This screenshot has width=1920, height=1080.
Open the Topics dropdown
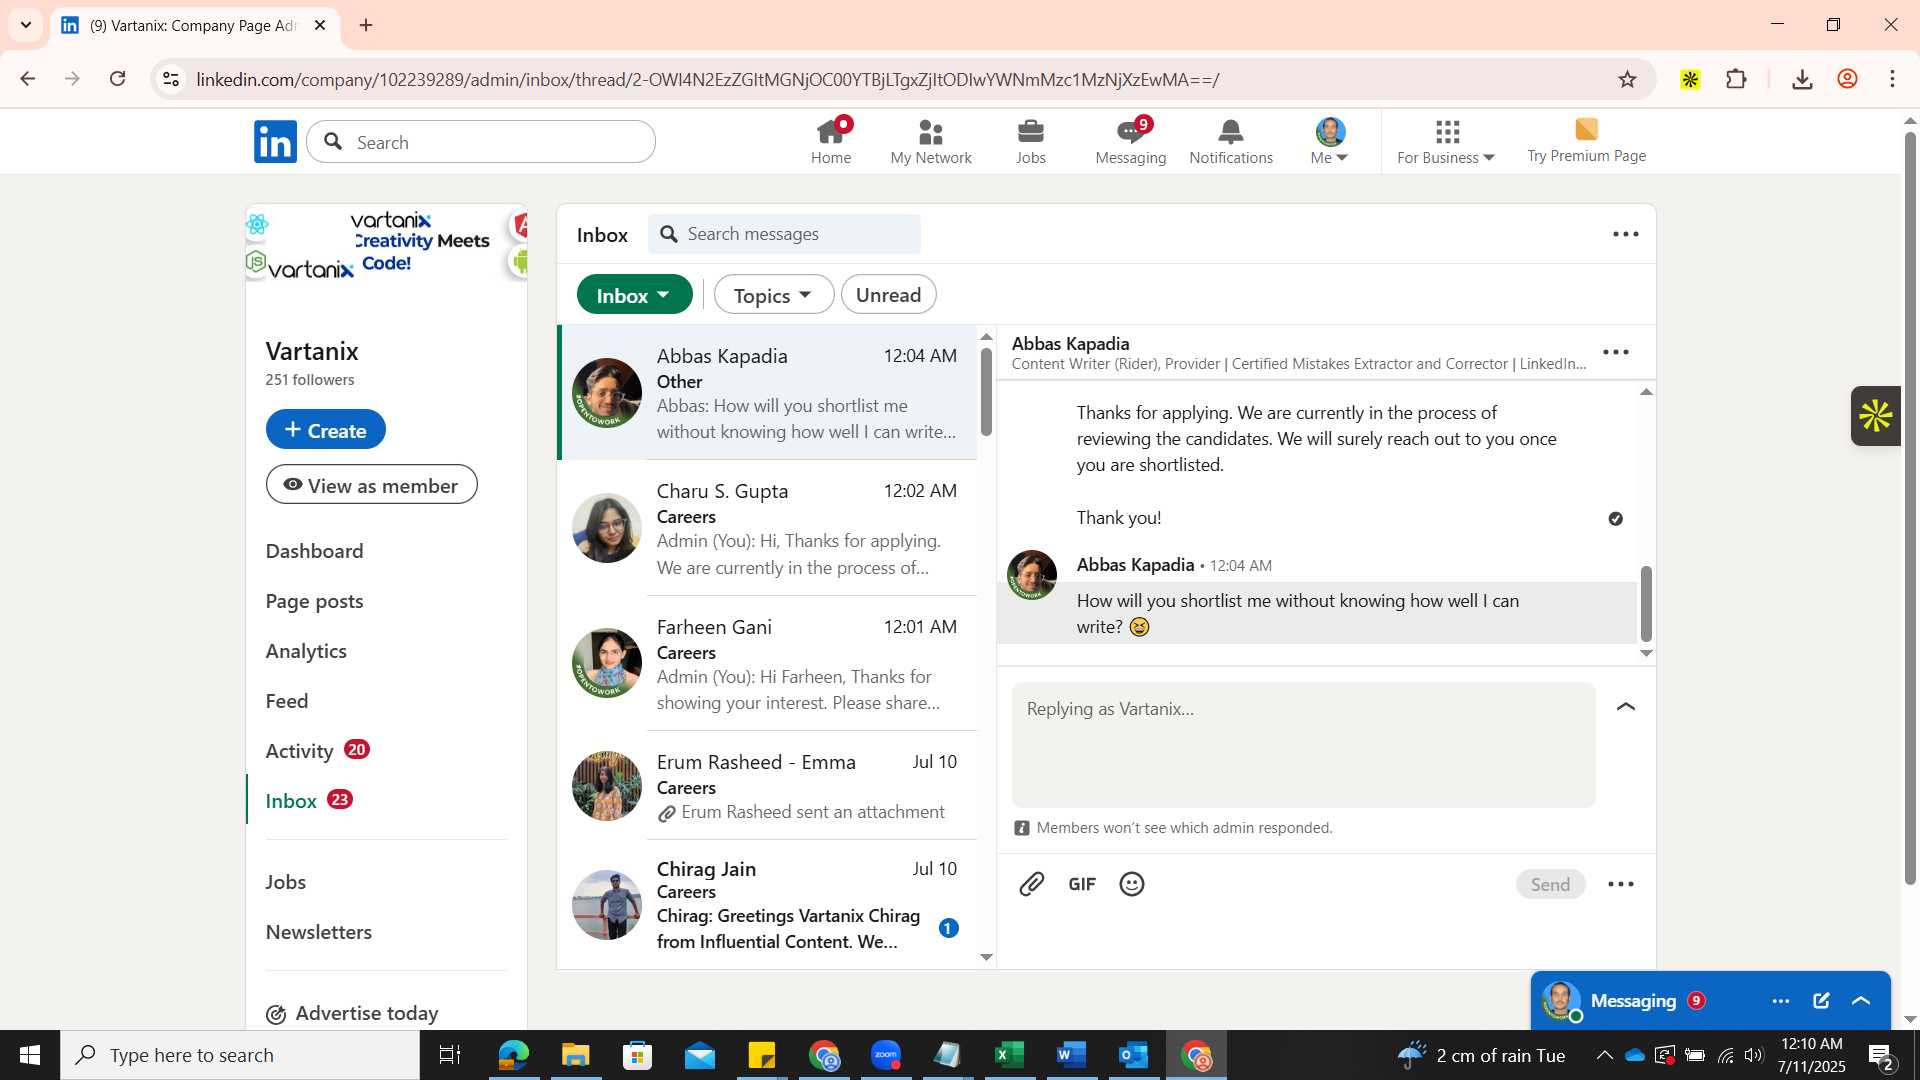click(773, 295)
